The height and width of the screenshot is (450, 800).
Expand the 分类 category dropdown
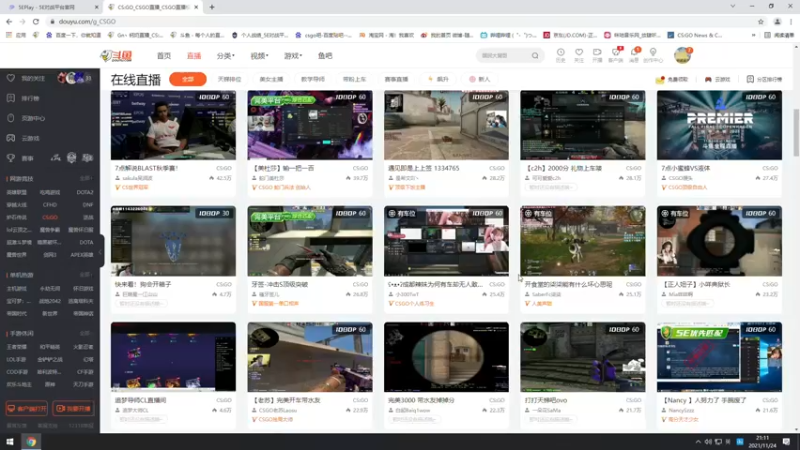coord(226,56)
